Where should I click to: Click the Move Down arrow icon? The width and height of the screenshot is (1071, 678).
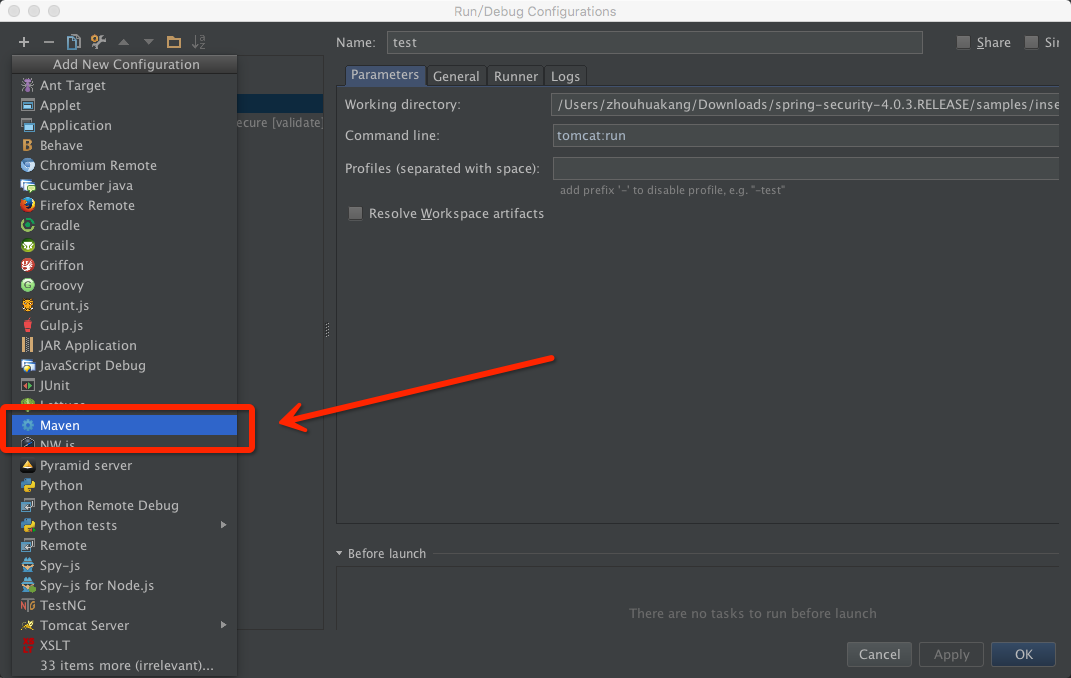click(148, 42)
